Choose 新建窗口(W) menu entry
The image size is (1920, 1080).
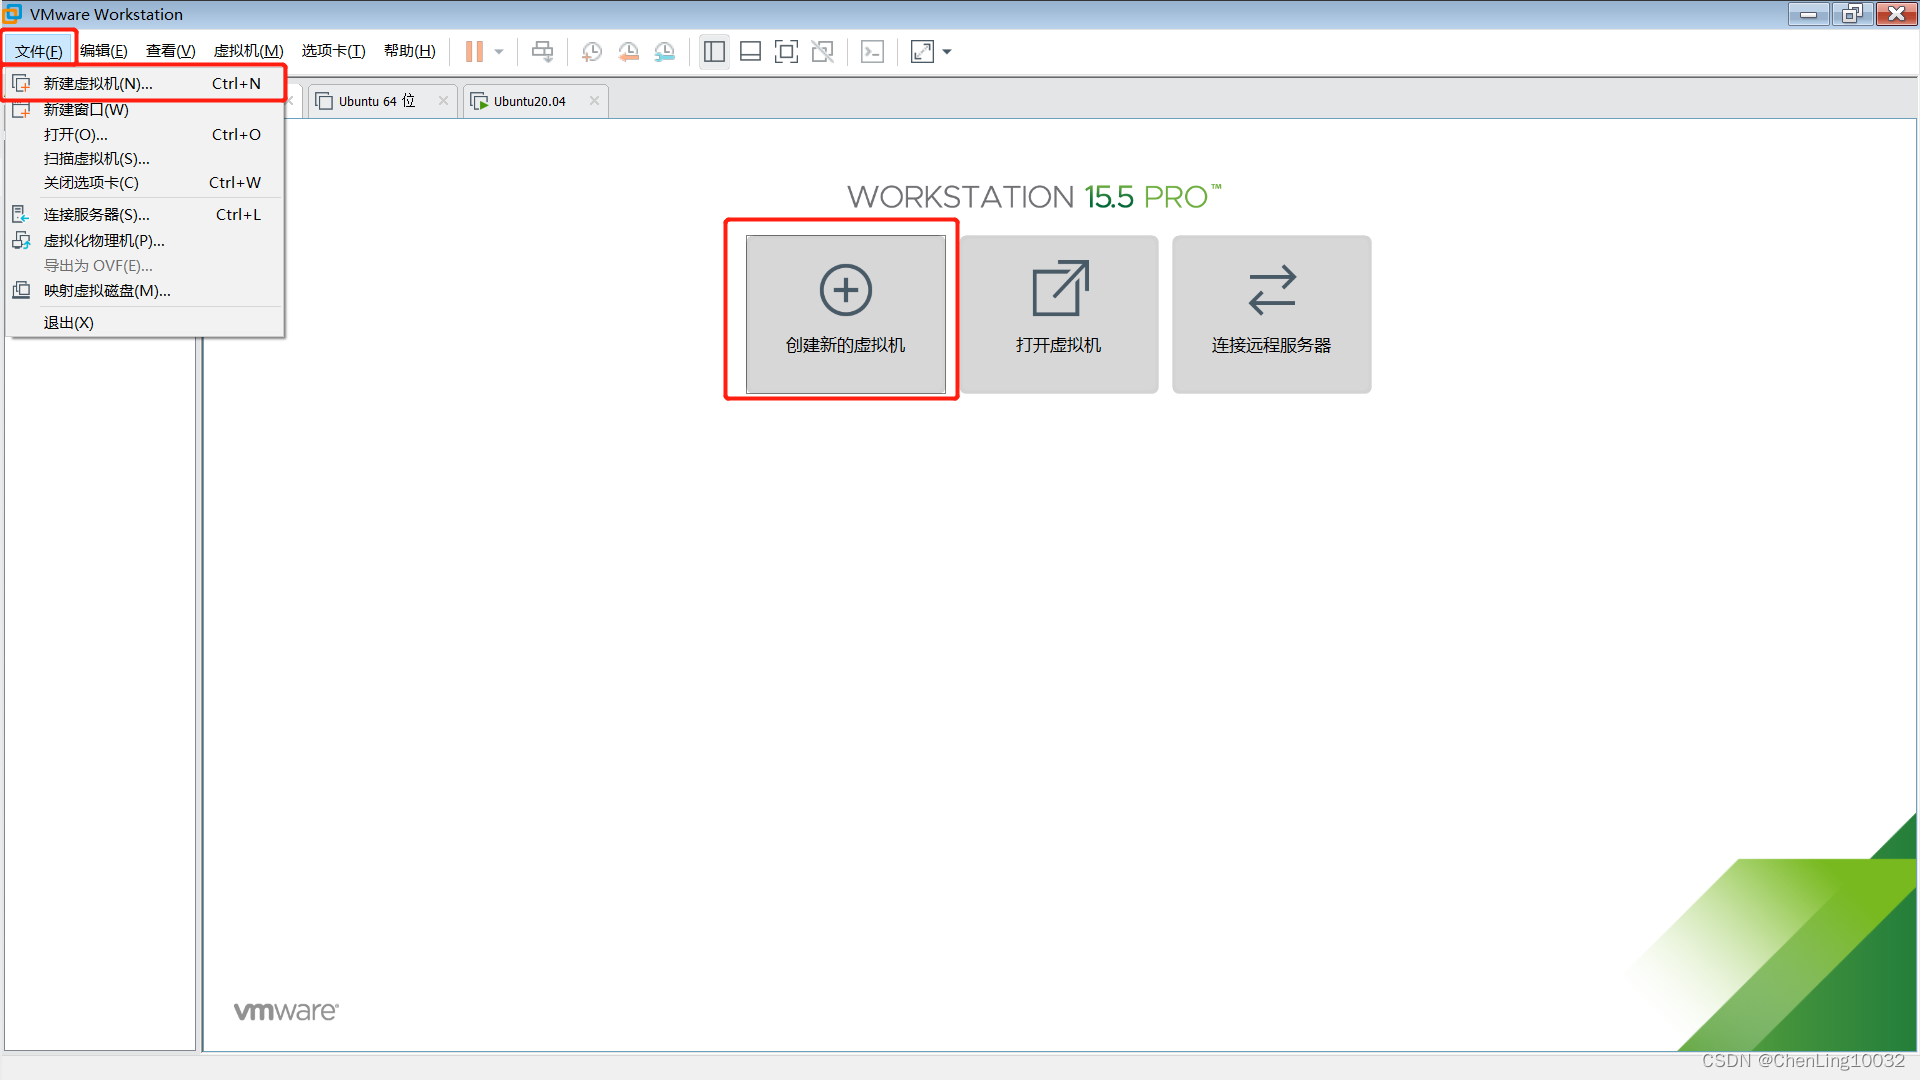pyautogui.click(x=145, y=109)
